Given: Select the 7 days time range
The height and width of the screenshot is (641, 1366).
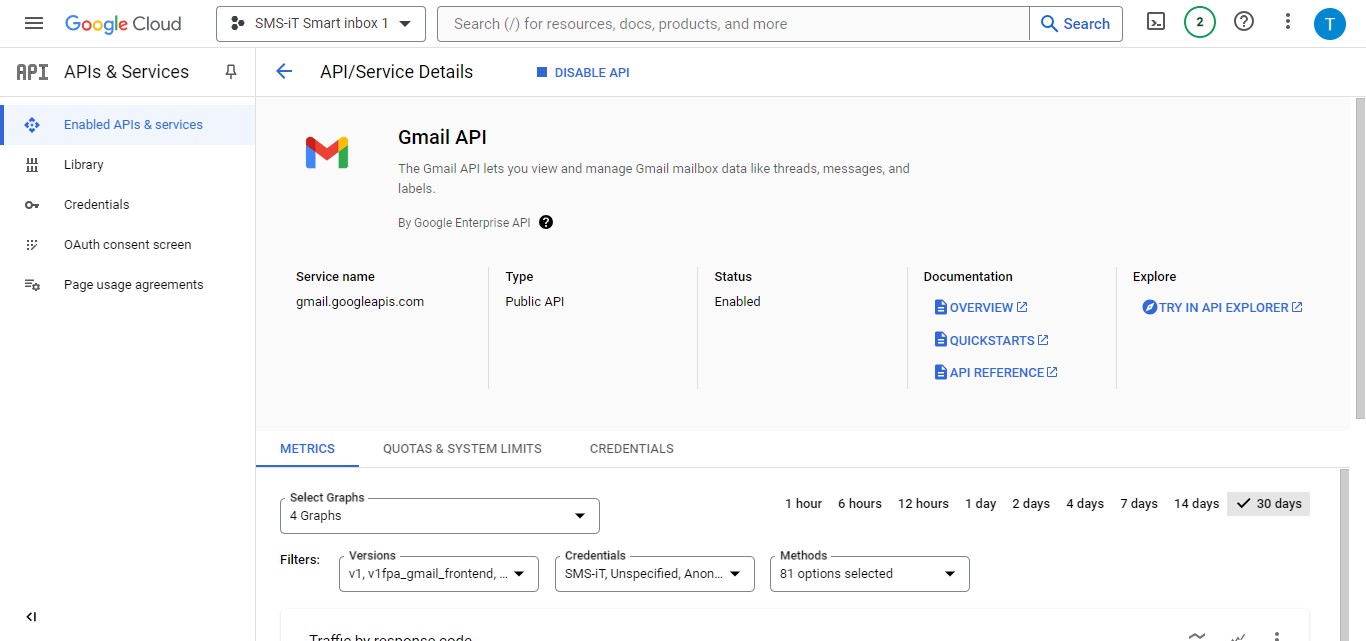Looking at the screenshot, I should pyautogui.click(x=1138, y=503).
